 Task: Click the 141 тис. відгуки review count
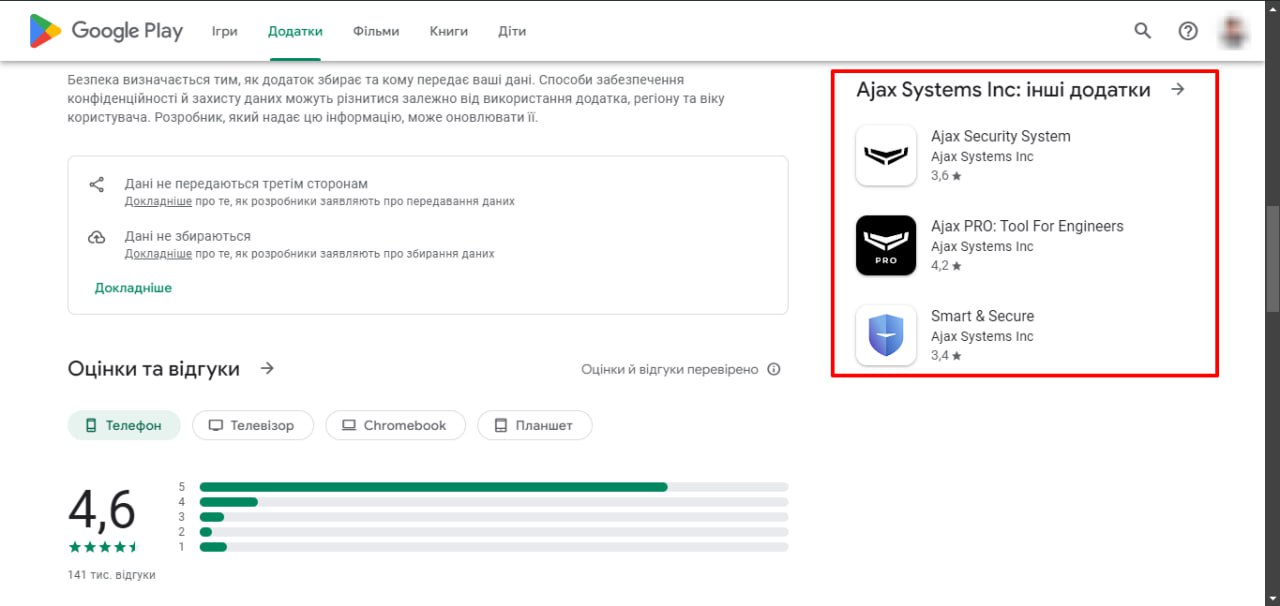[112, 575]
